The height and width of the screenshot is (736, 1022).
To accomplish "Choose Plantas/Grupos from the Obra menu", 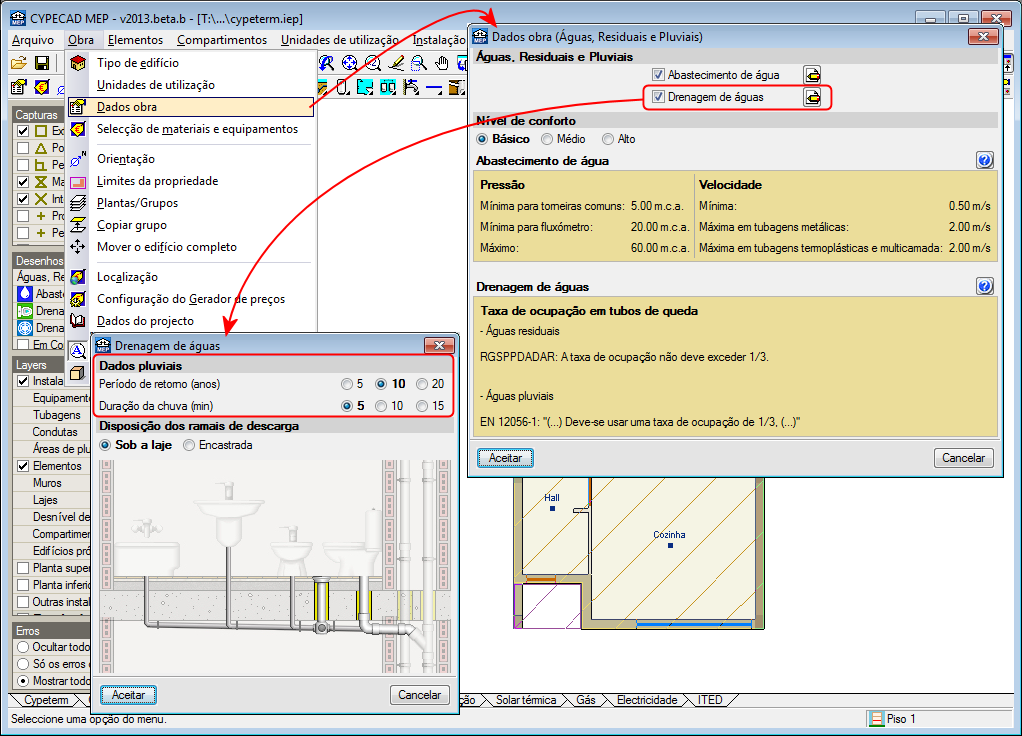I will pyautogui.click(x=137, y=203).
